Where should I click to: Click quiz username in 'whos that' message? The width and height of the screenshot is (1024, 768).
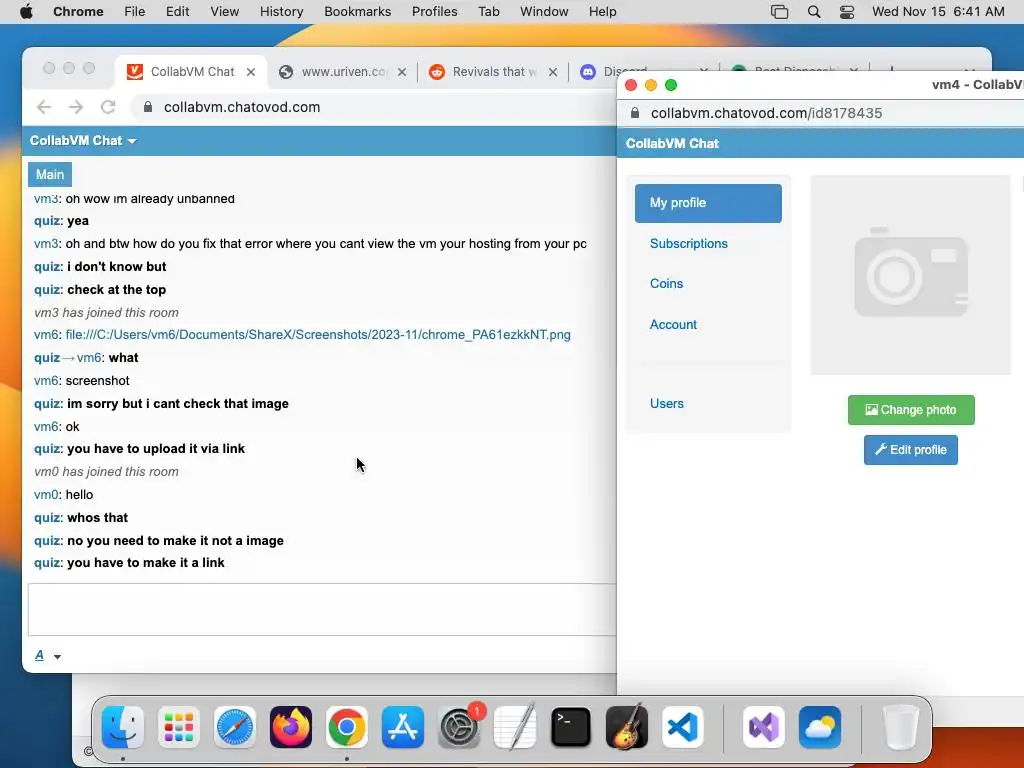pyautogui.click(x=48, y=518)
